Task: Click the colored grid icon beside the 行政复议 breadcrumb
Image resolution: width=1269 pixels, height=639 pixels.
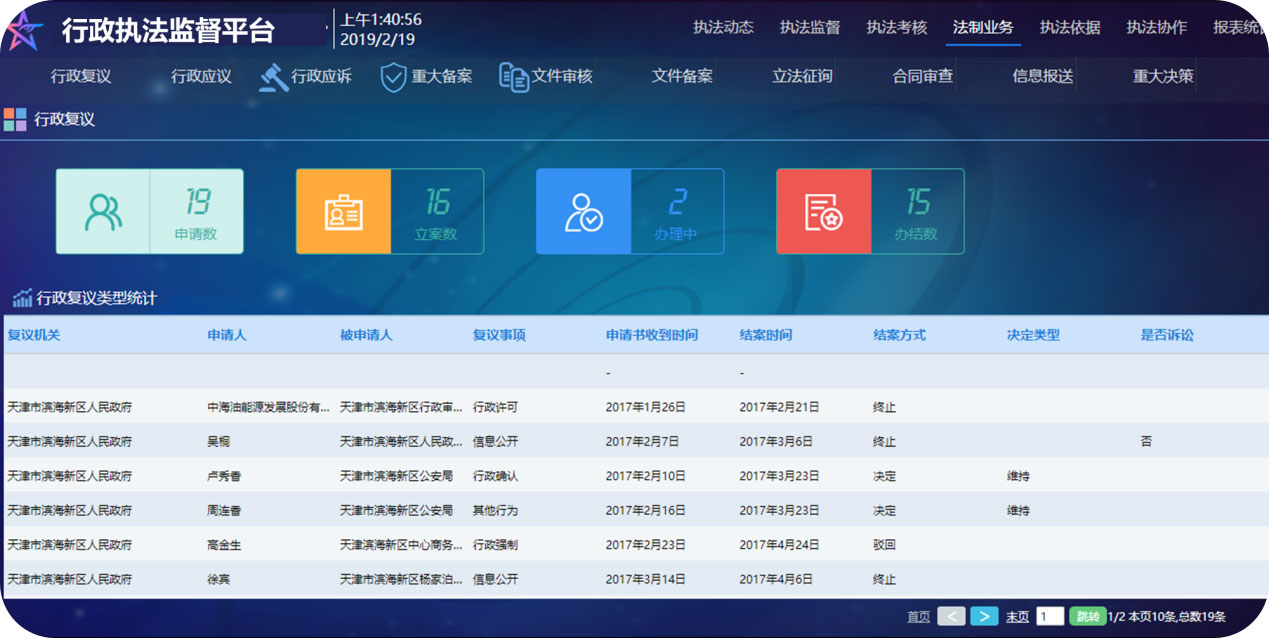Action: [x=14, y=120]
